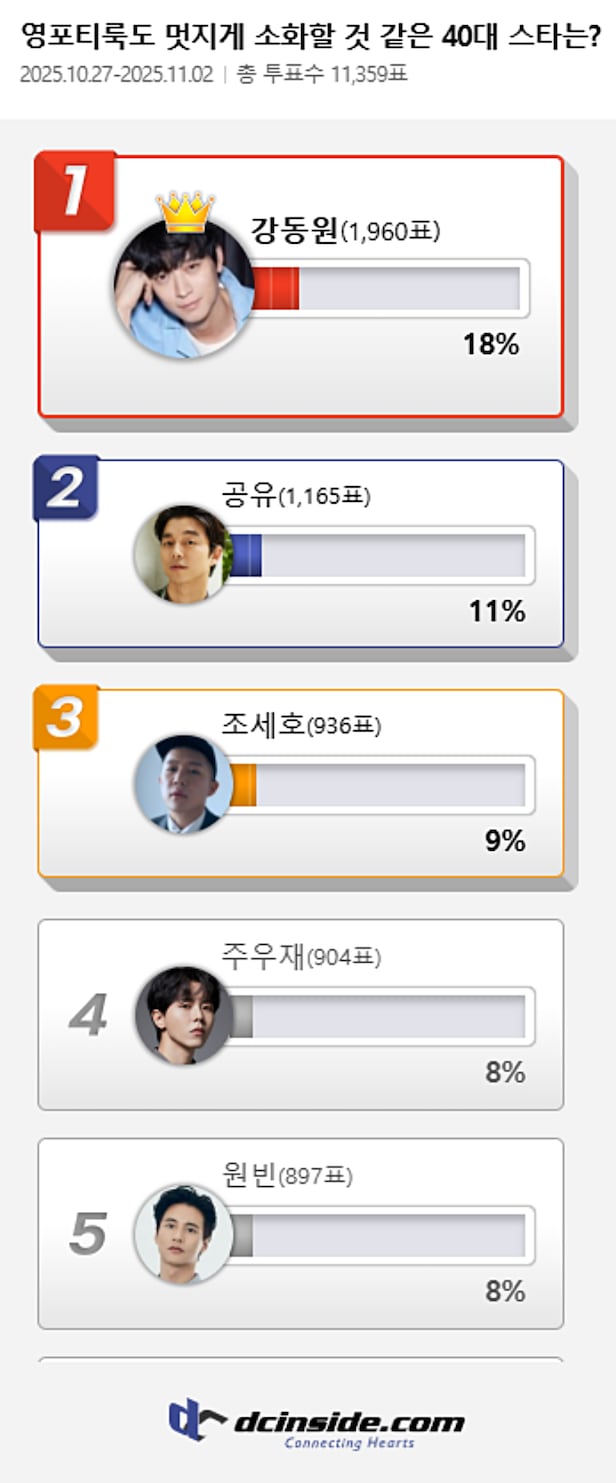The image size is (616, 1483).
Task: Click the orange rank 3 badge
Action: 66,717
